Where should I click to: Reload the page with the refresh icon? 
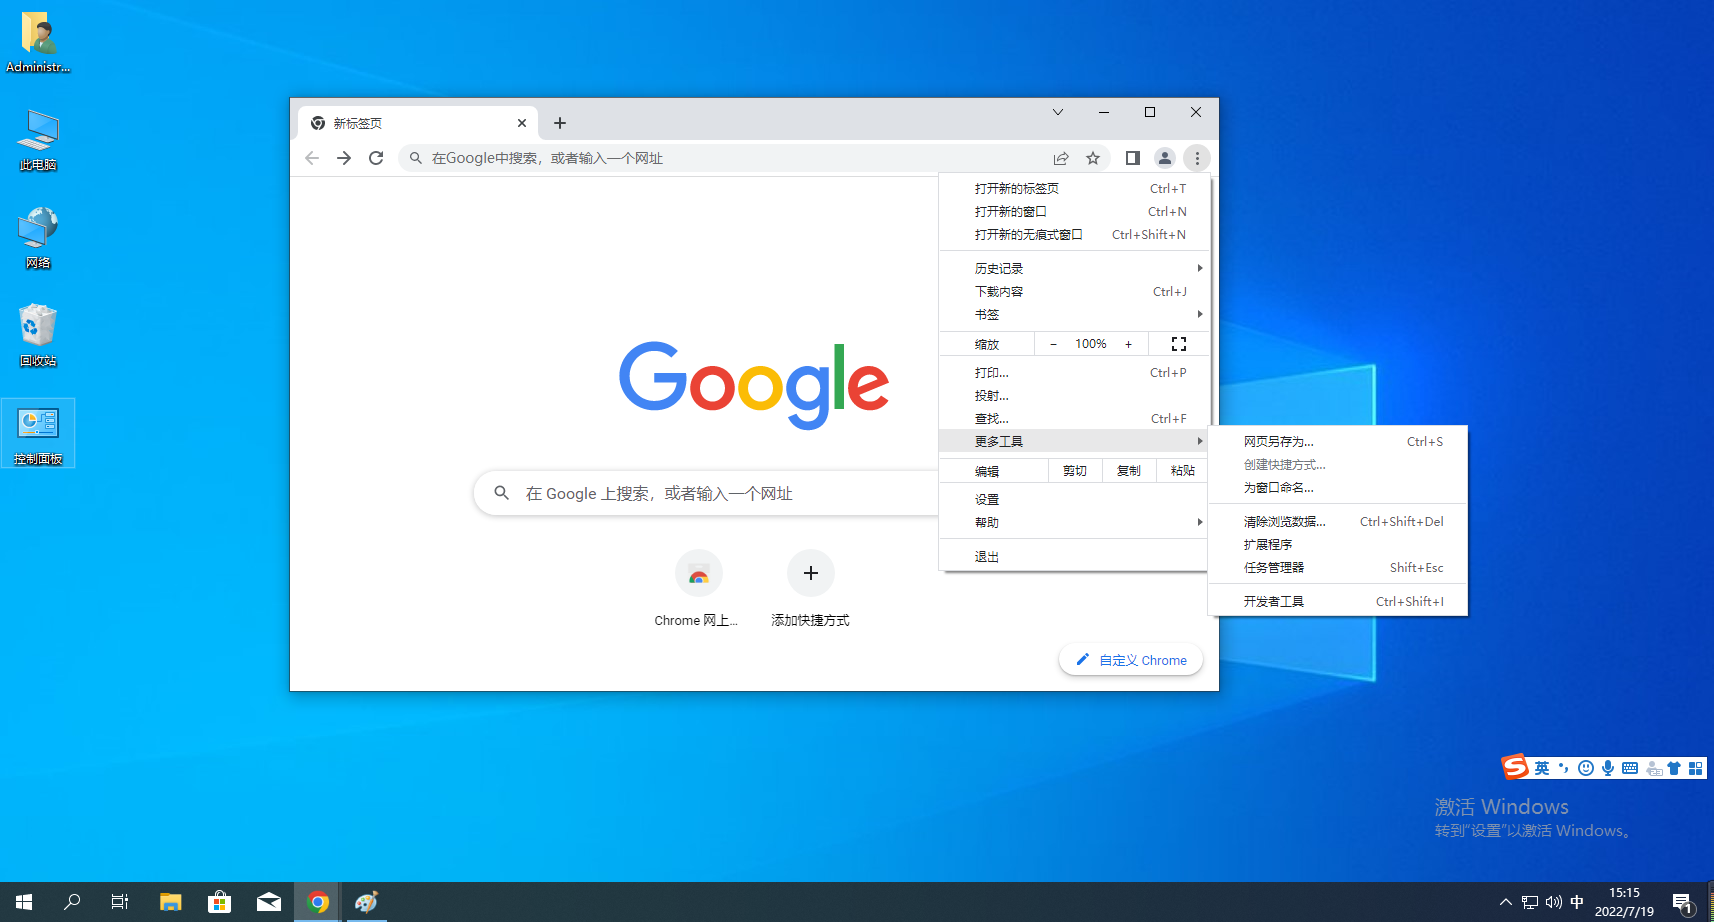point(376,158)
